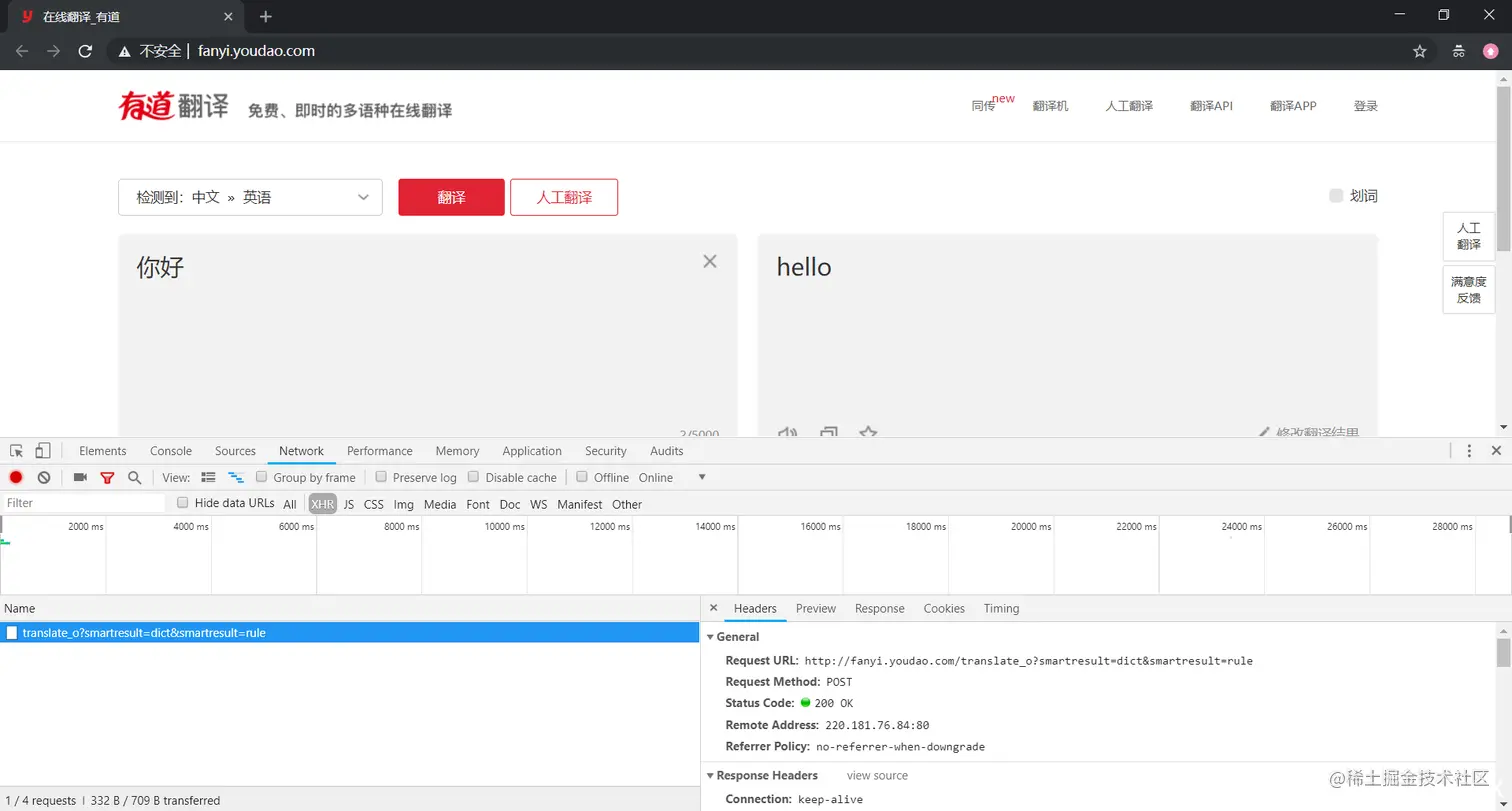
Task: Switch to the Elements tab
Action: (x=103, y=451)
